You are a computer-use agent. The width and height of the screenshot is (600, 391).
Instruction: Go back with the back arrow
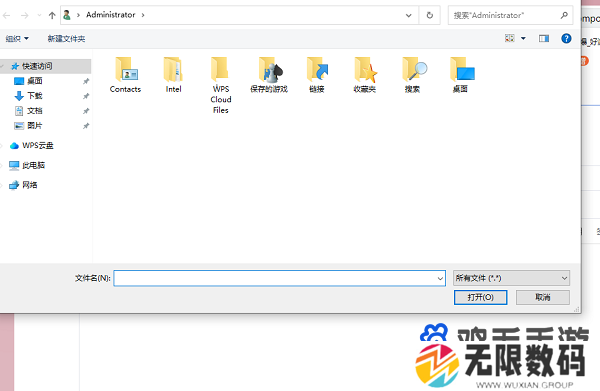(x=7, y=15)
